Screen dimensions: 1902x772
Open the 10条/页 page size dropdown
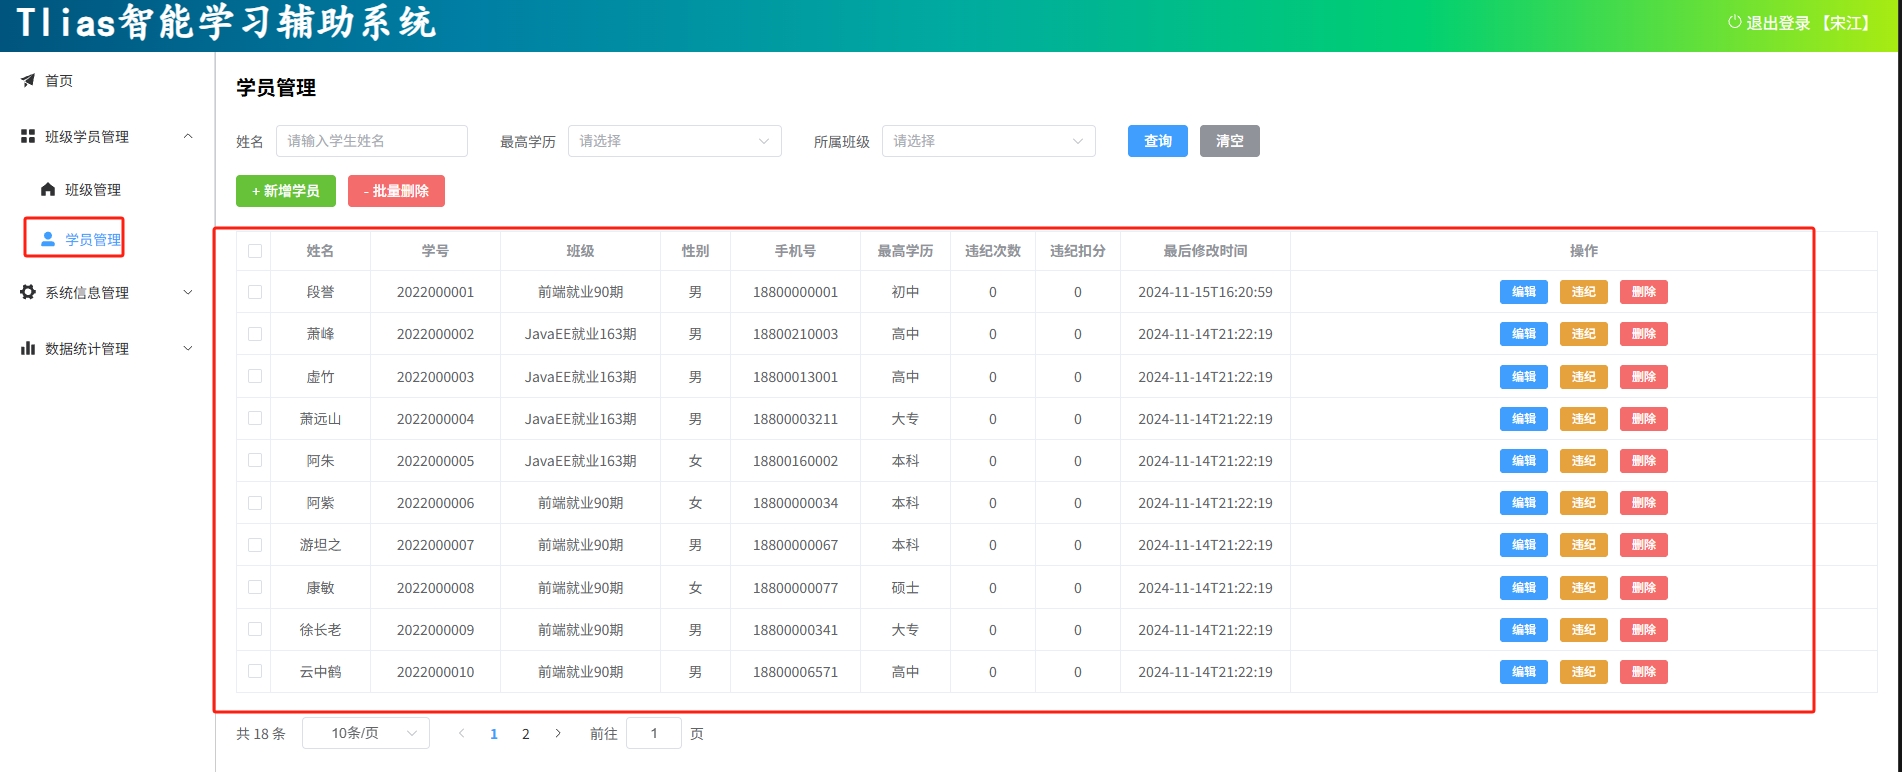pos(366,733)
